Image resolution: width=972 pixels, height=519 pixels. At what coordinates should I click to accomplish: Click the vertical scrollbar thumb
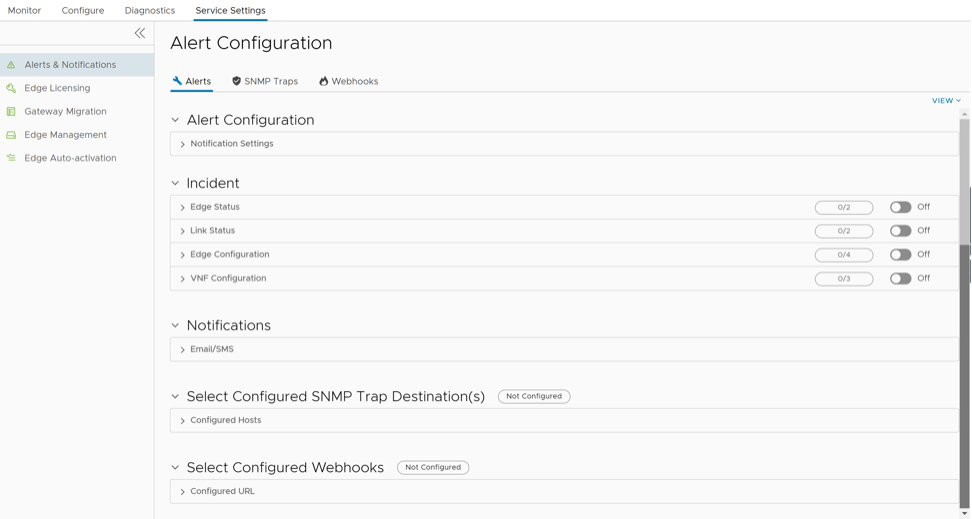click(964, 180)
